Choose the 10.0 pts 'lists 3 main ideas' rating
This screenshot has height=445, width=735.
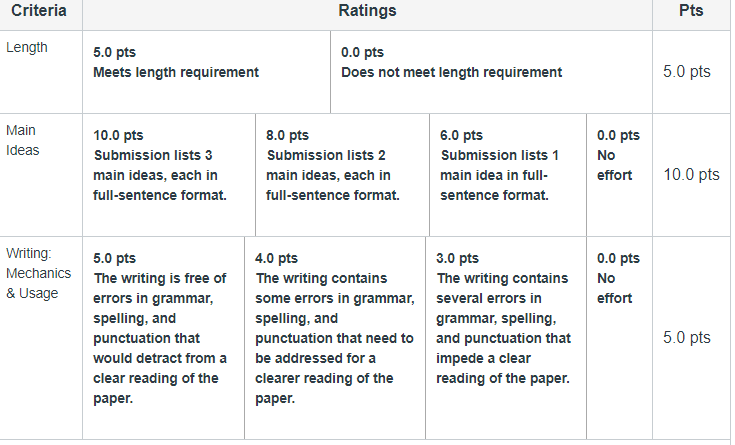point(169,175)
